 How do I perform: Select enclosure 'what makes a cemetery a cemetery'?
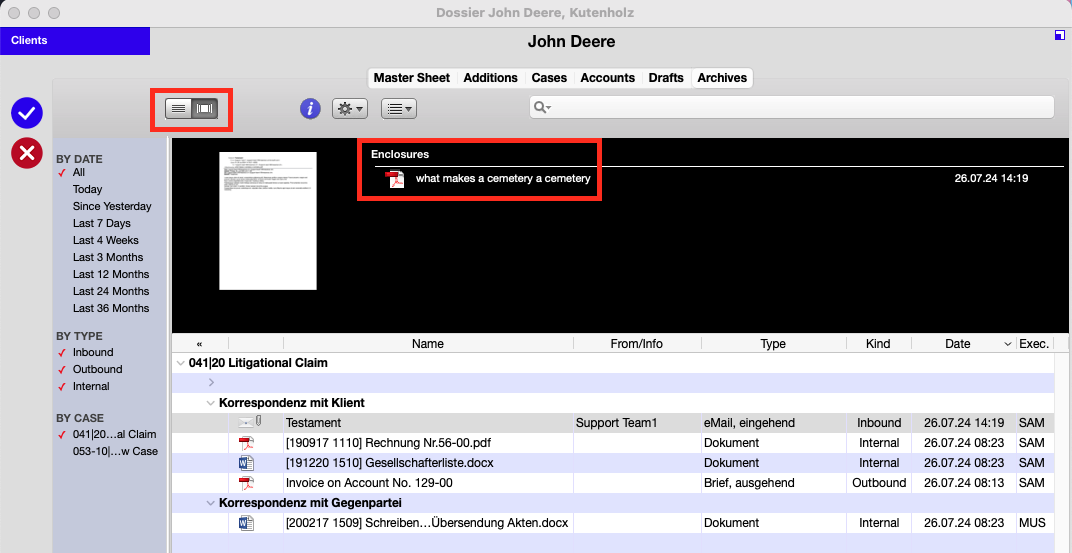[x=502, y=178]
